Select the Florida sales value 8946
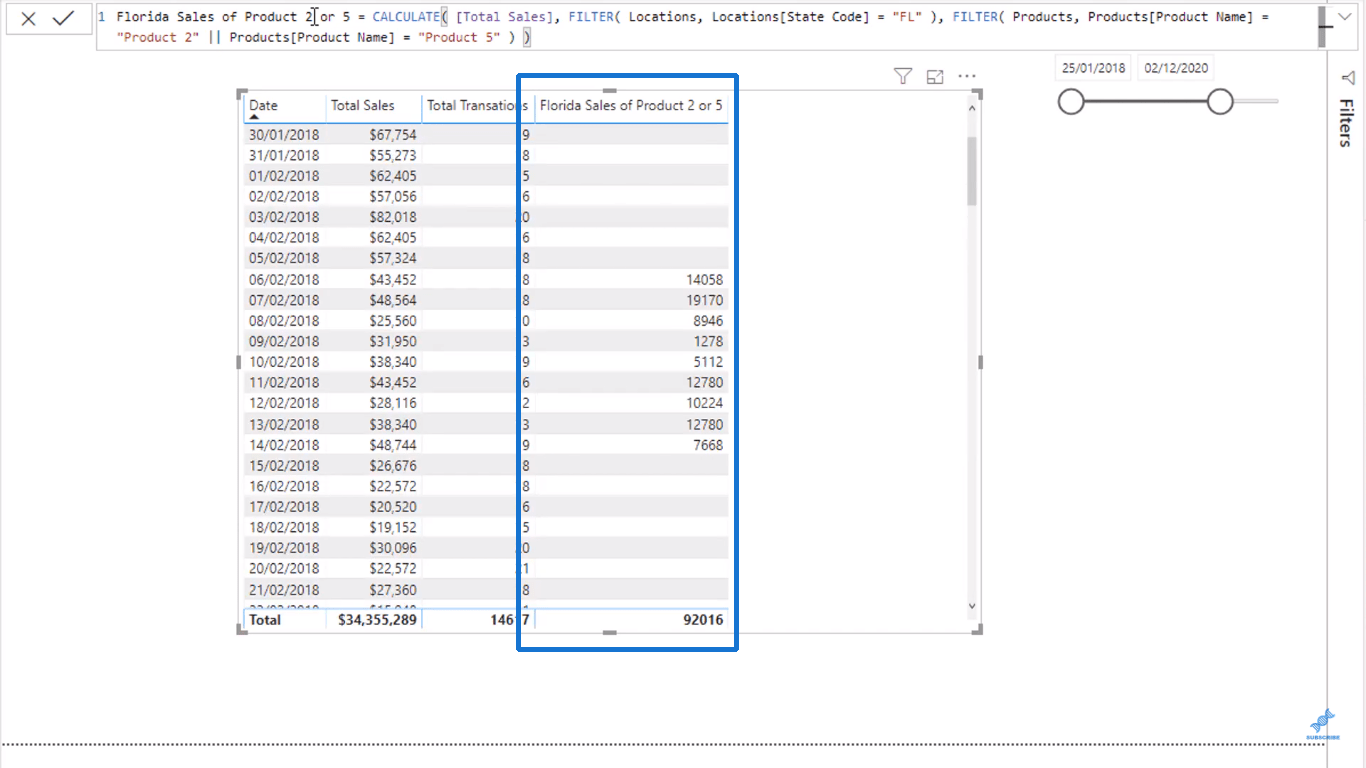This screenshot has height=768, width=1366. pos(708,321)
